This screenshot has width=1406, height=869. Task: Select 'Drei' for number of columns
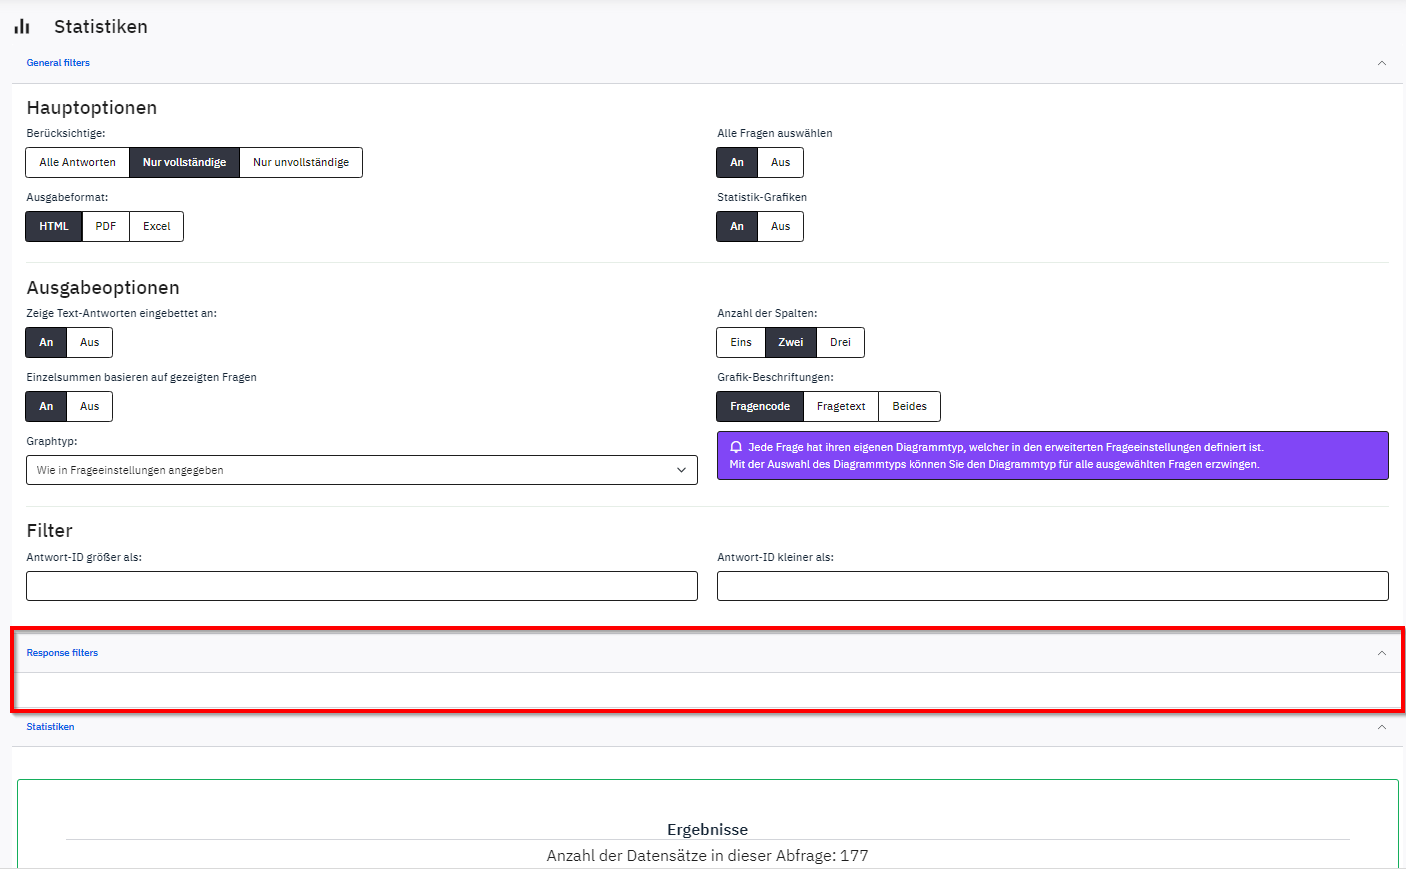coord(840,342)
